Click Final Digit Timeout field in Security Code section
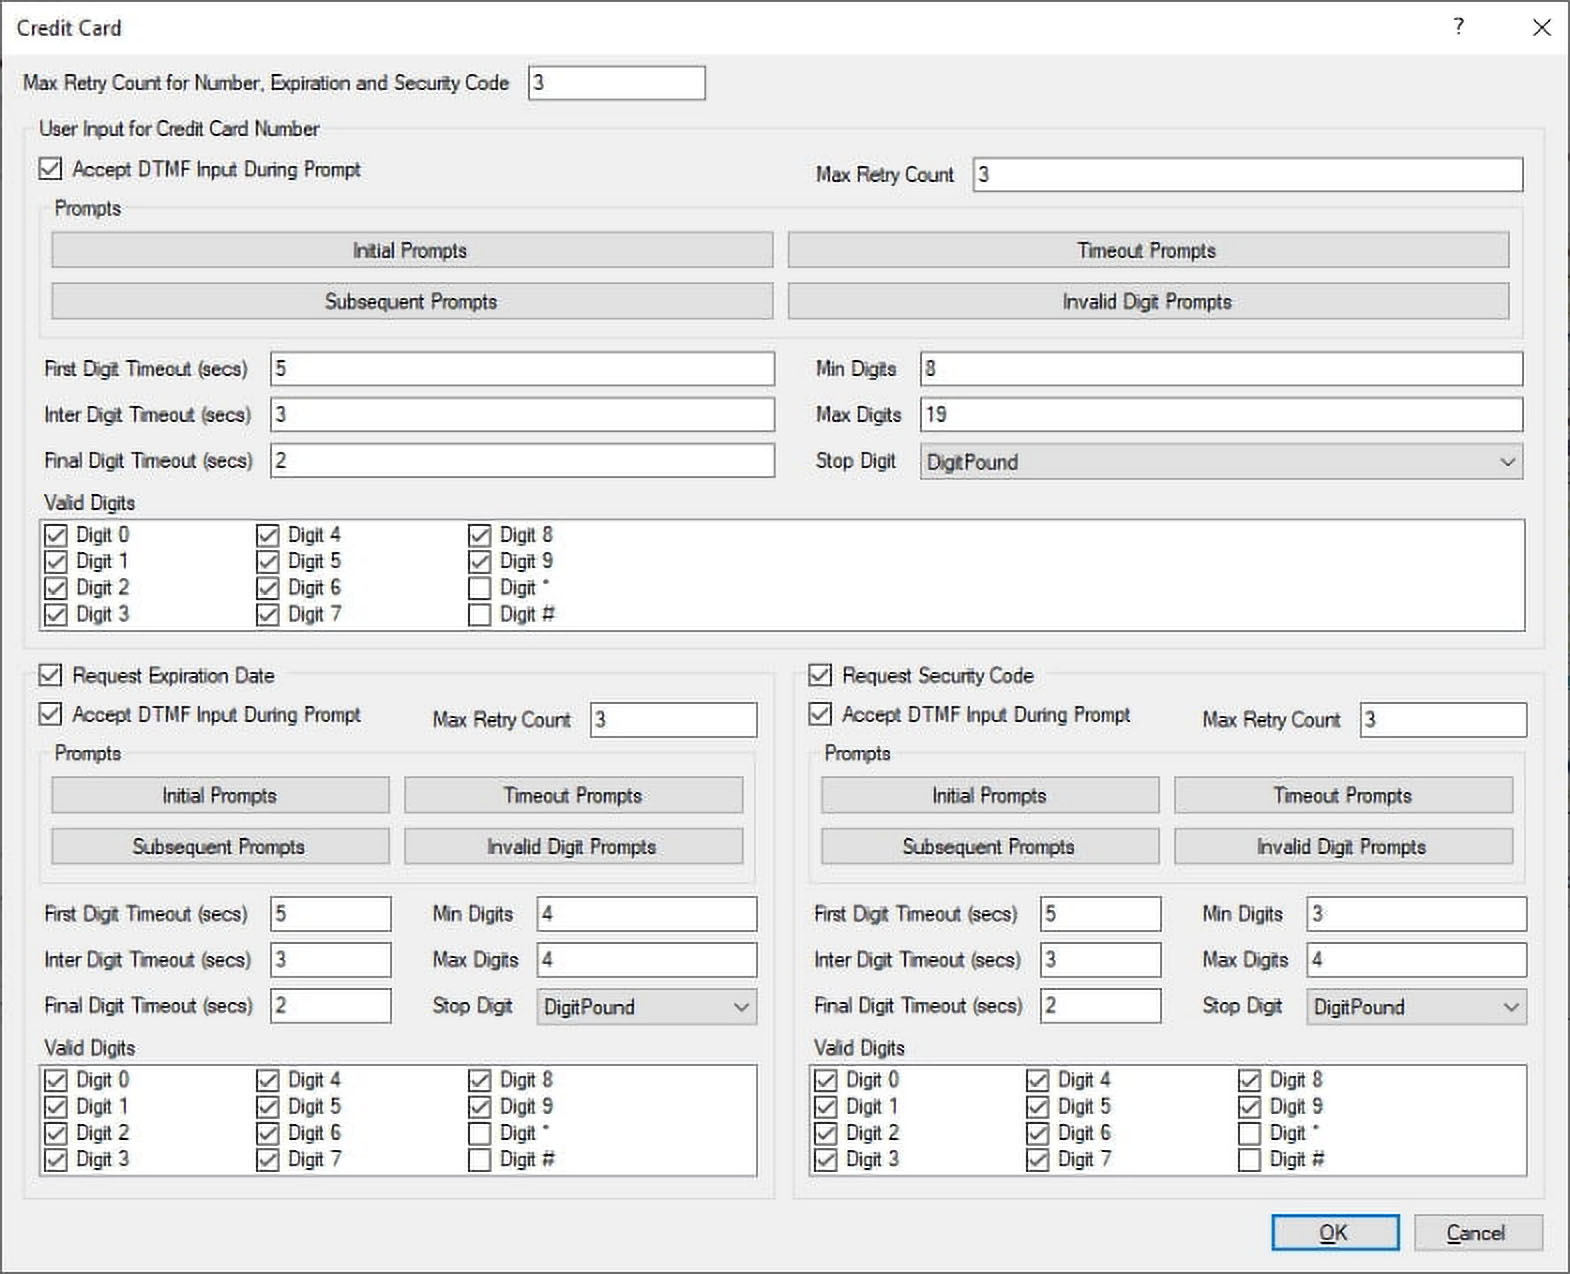 coord(1101,1005)
